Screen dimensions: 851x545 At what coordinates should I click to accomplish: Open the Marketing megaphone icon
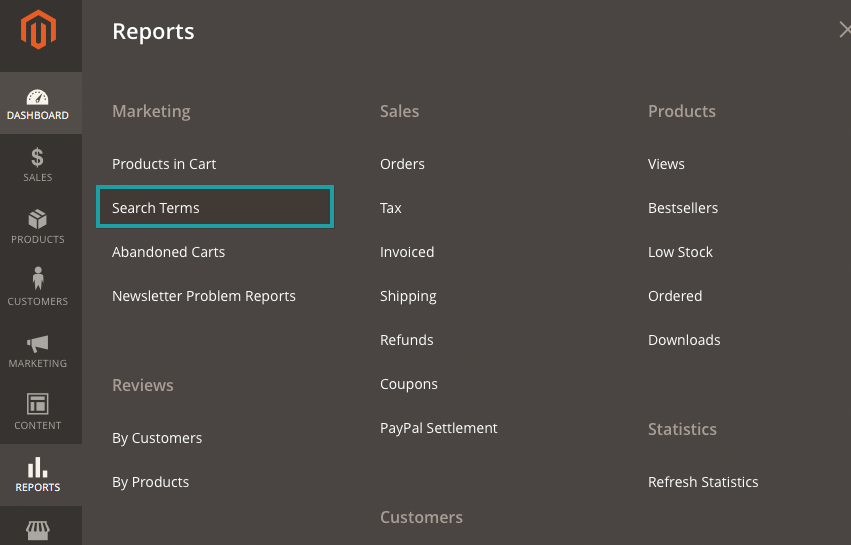point(38,344)
